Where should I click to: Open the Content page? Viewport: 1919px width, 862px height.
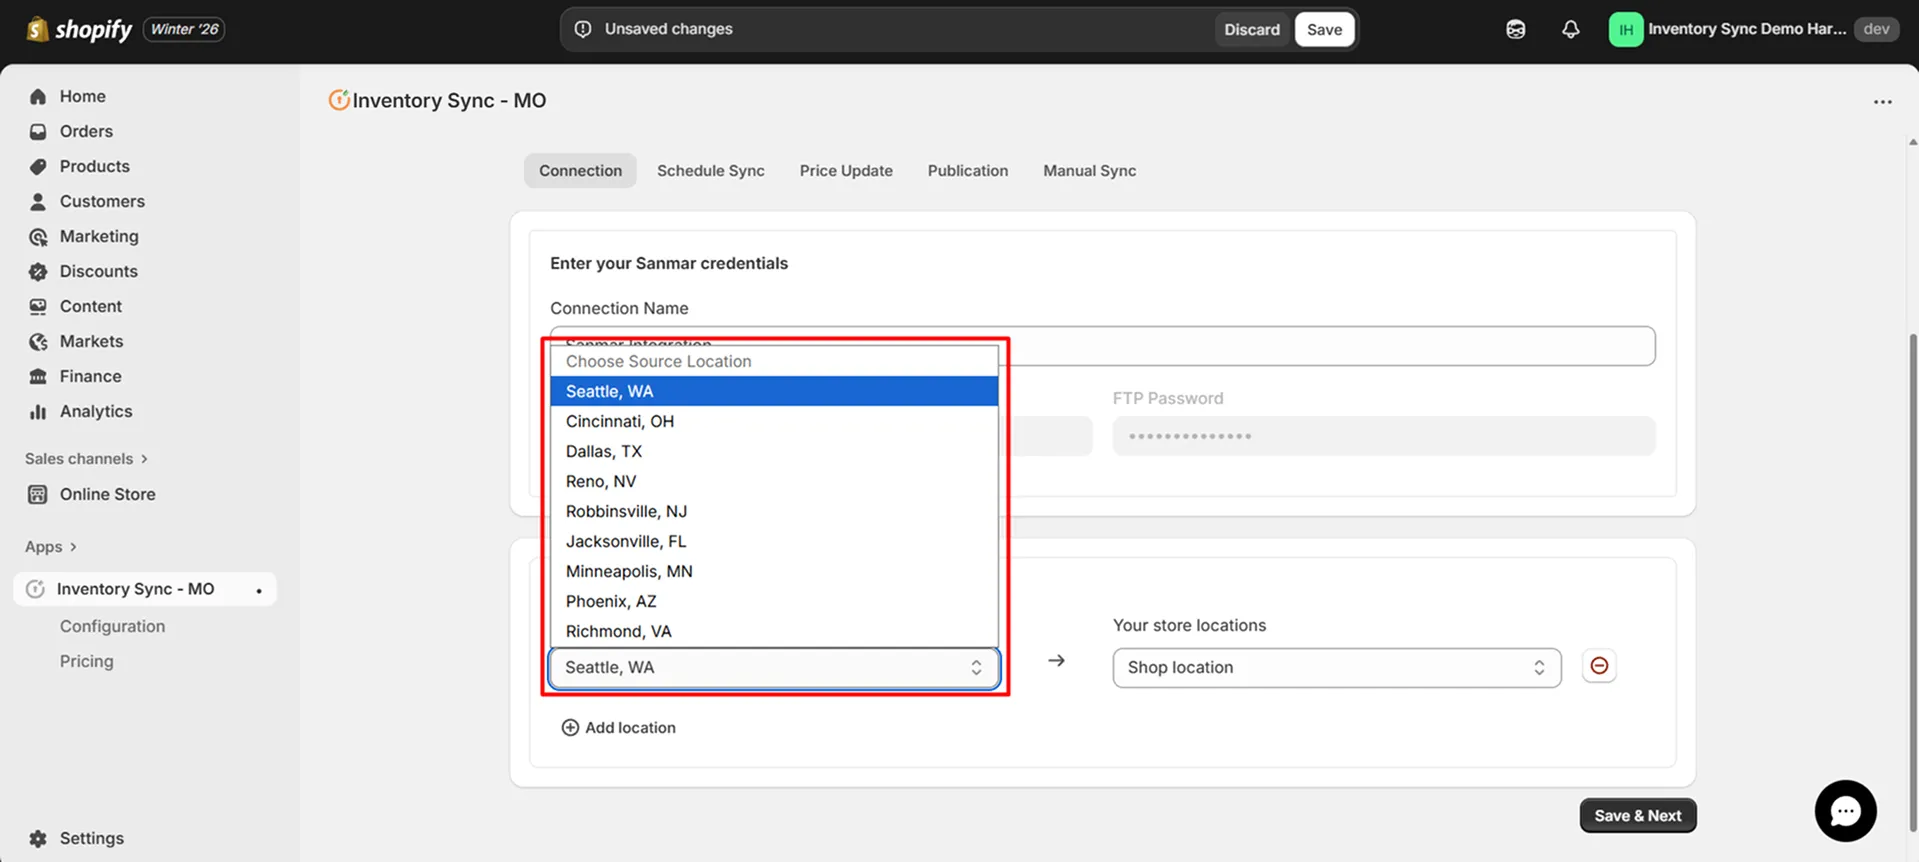point(90,306)
